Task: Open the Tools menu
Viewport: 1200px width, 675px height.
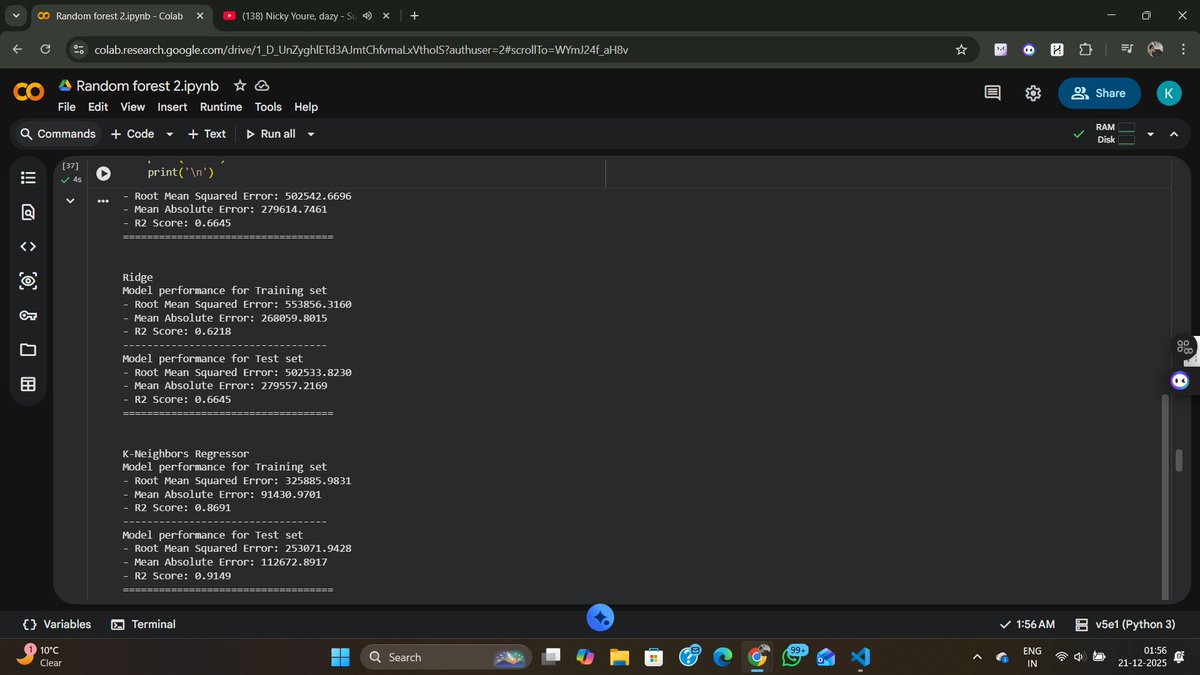Action: 268,107
